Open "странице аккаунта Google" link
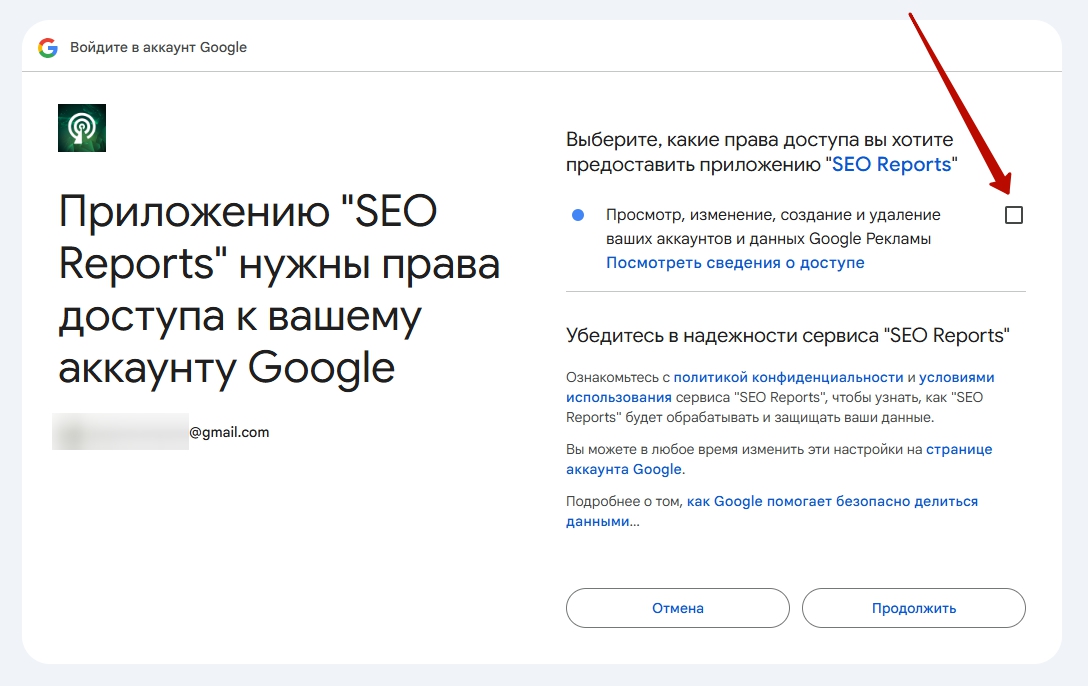Viewport: 1088px width, 686px height. (x=779, y=459)
